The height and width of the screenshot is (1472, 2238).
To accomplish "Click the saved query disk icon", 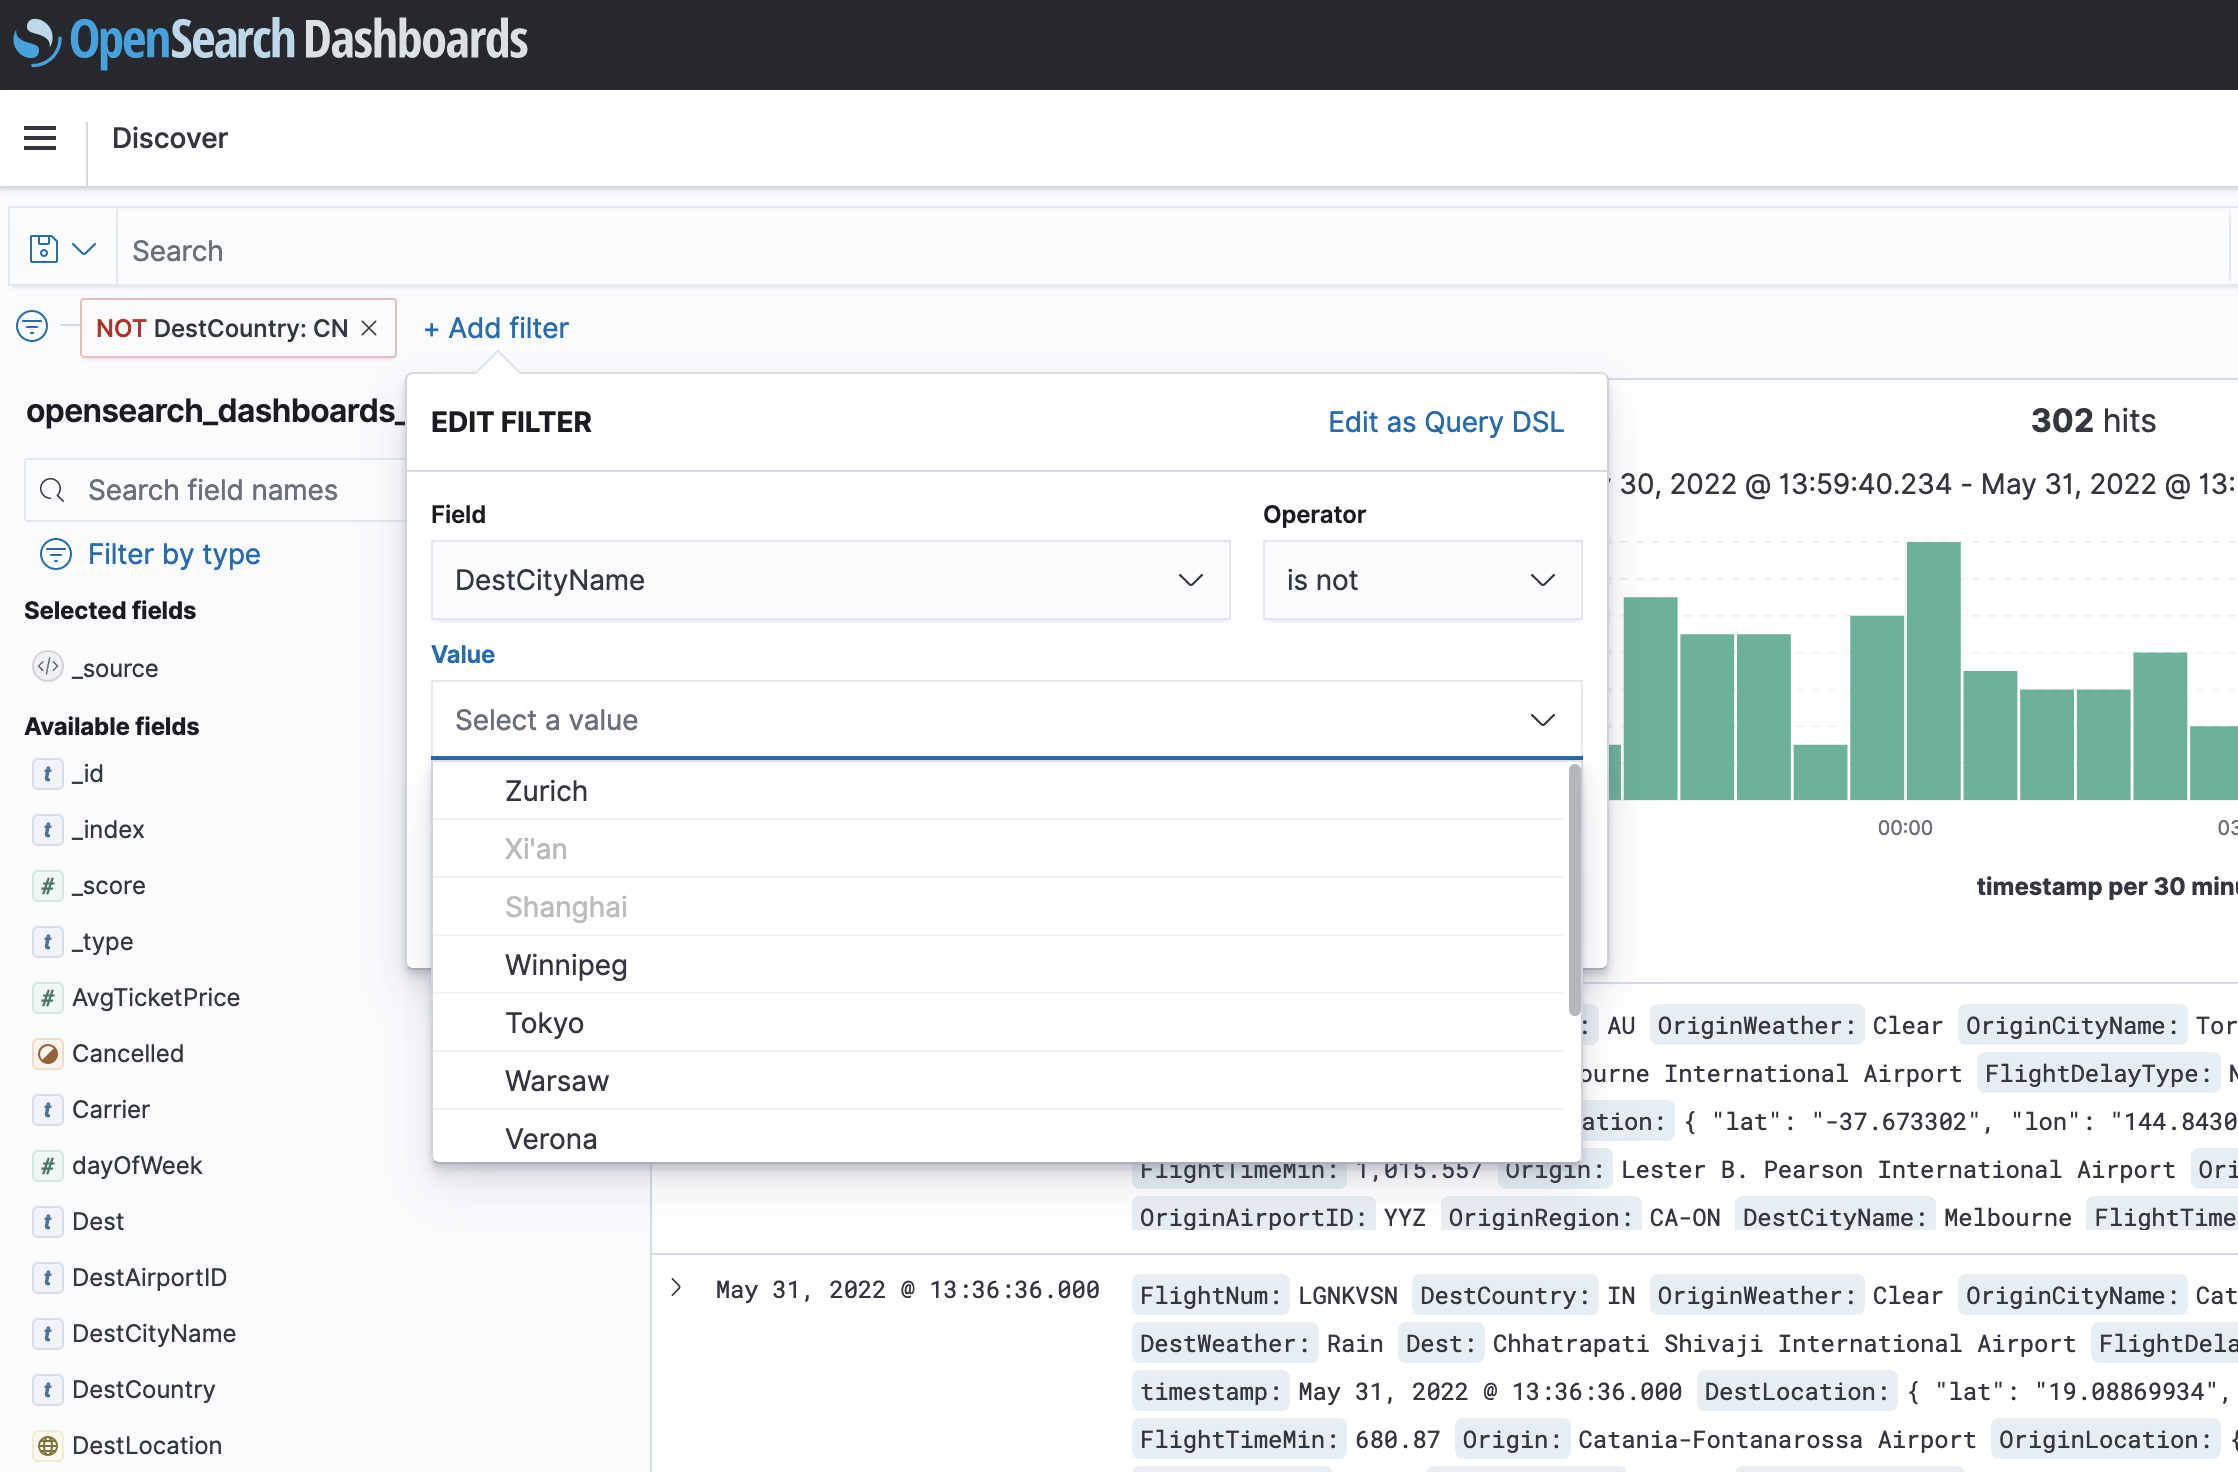I will (44, 249).
